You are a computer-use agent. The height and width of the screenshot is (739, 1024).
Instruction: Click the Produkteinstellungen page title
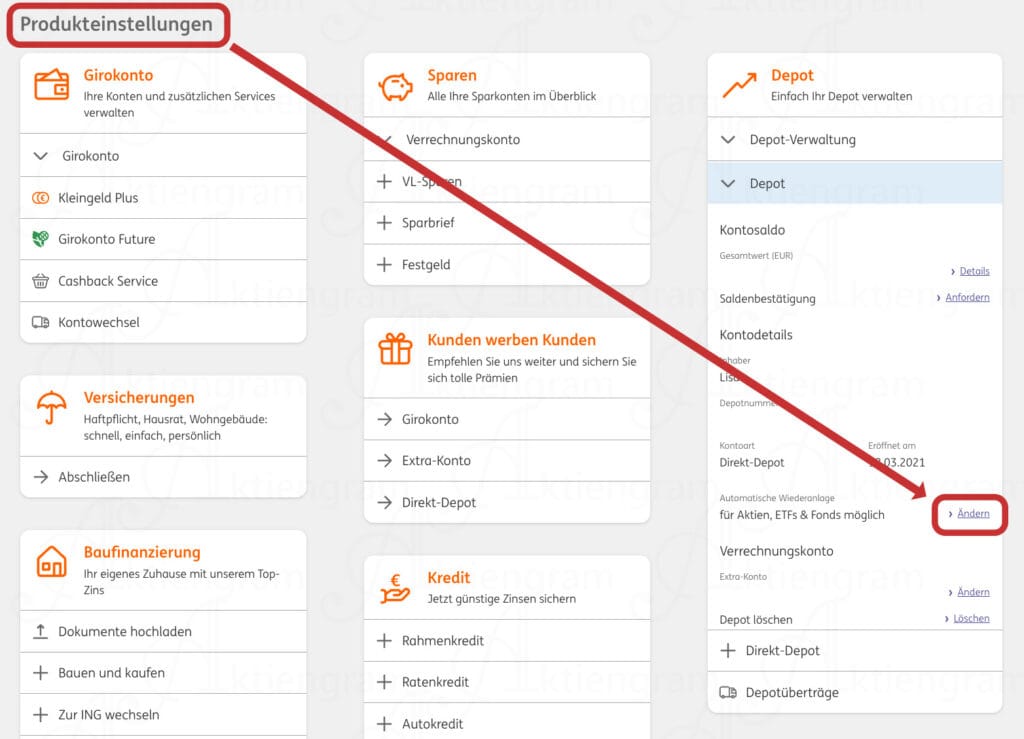coord(116,24)
